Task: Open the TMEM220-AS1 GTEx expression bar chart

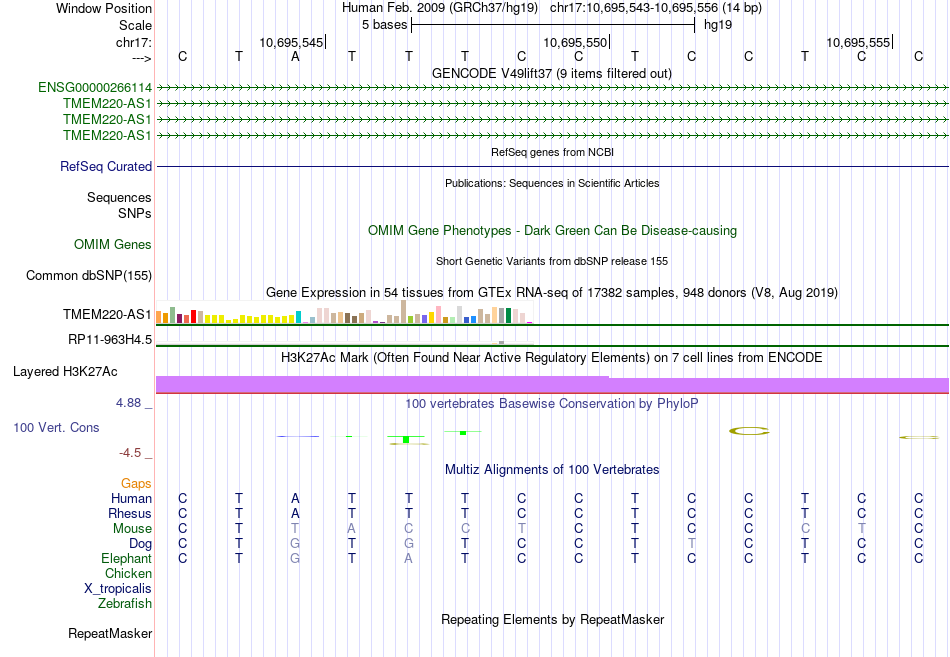Action: coord(344,312)
